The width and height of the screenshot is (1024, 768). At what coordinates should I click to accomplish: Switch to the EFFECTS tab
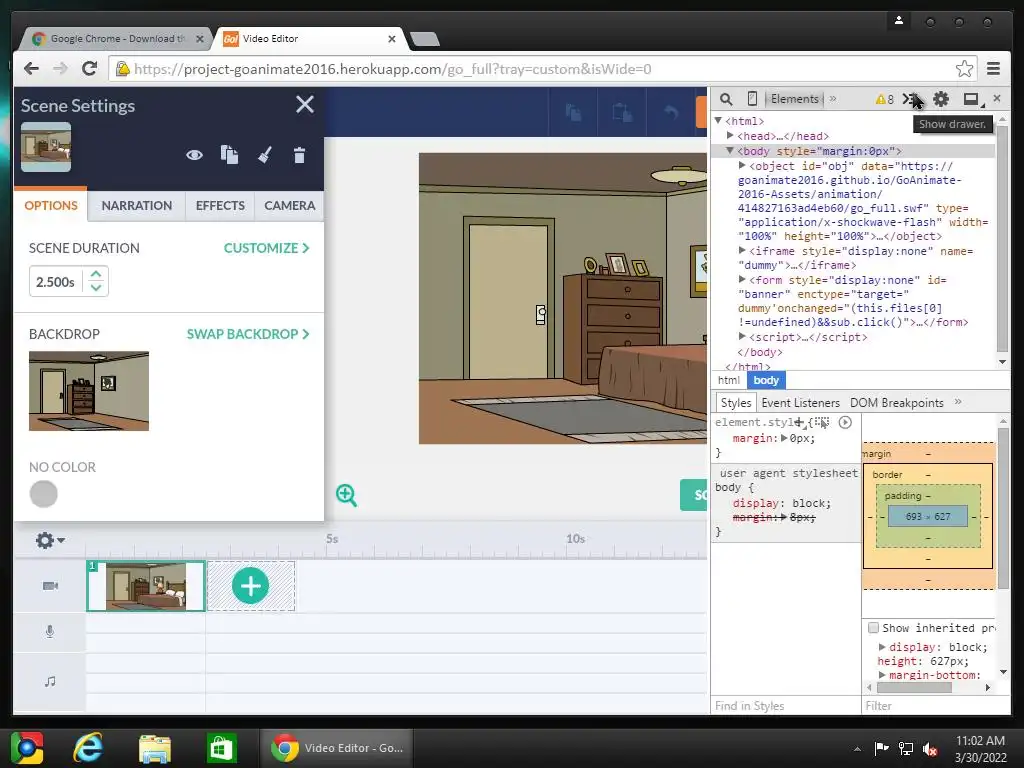220,206
